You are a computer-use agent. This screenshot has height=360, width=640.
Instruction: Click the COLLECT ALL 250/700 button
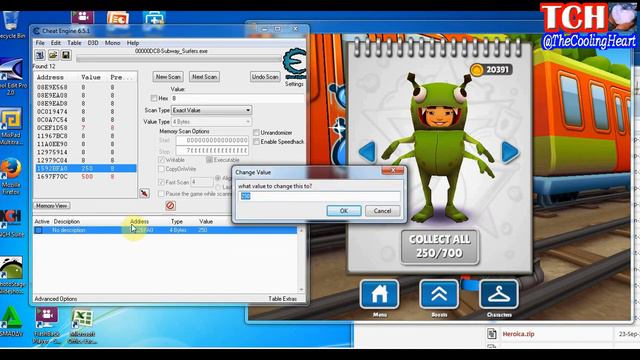pyautogui.click(x=439, y=247)
